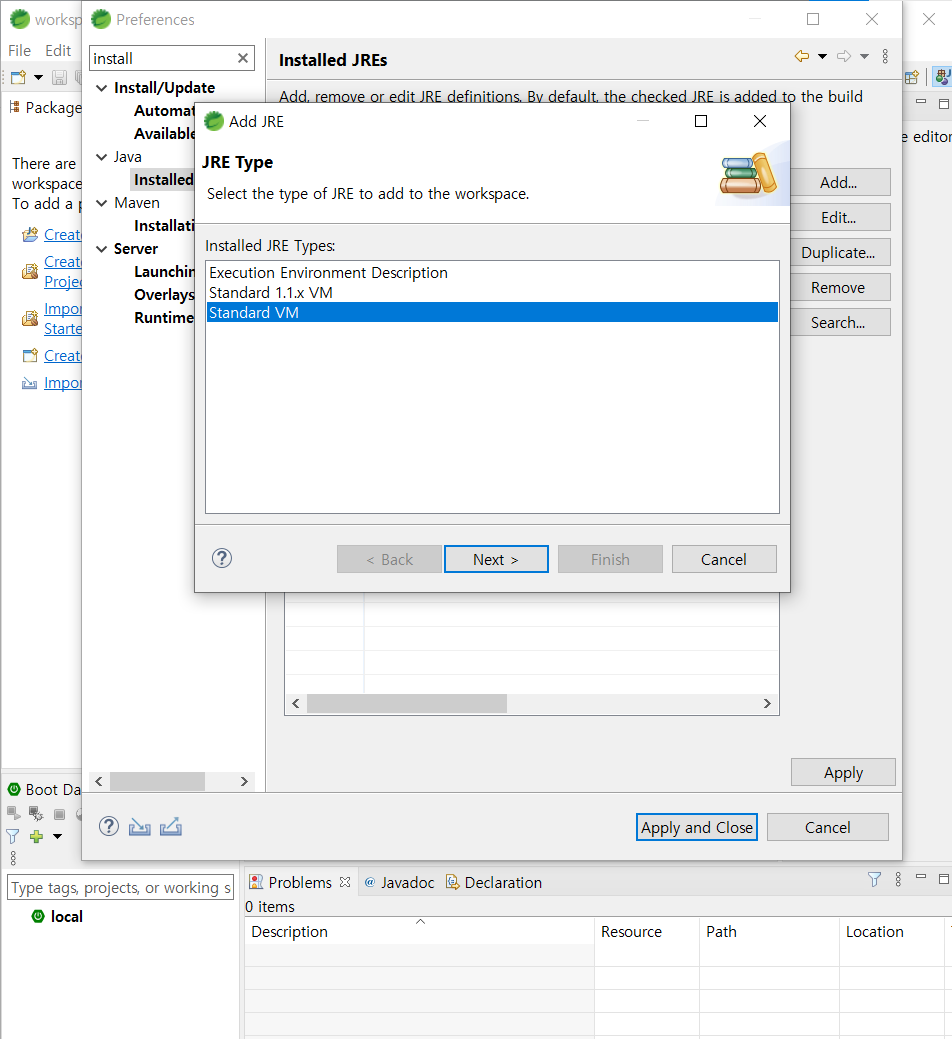Click the Resource column header
This screenshot has height=1039, width=952.
647,931
